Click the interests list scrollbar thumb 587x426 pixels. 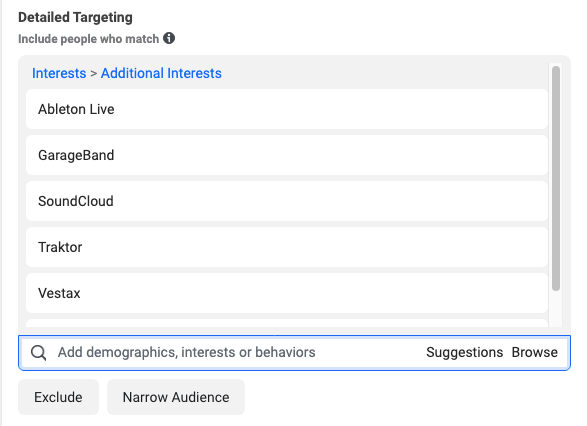[x=556, y=178]
